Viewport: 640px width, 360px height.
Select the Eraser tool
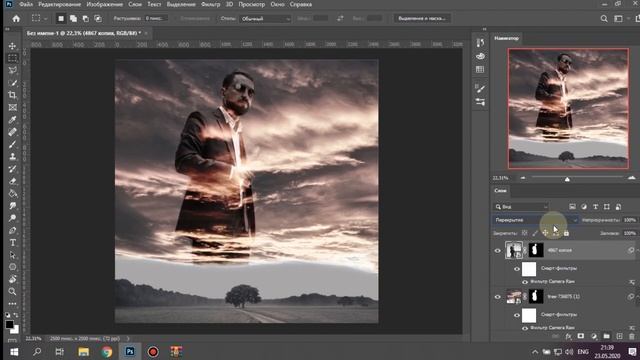13,181
